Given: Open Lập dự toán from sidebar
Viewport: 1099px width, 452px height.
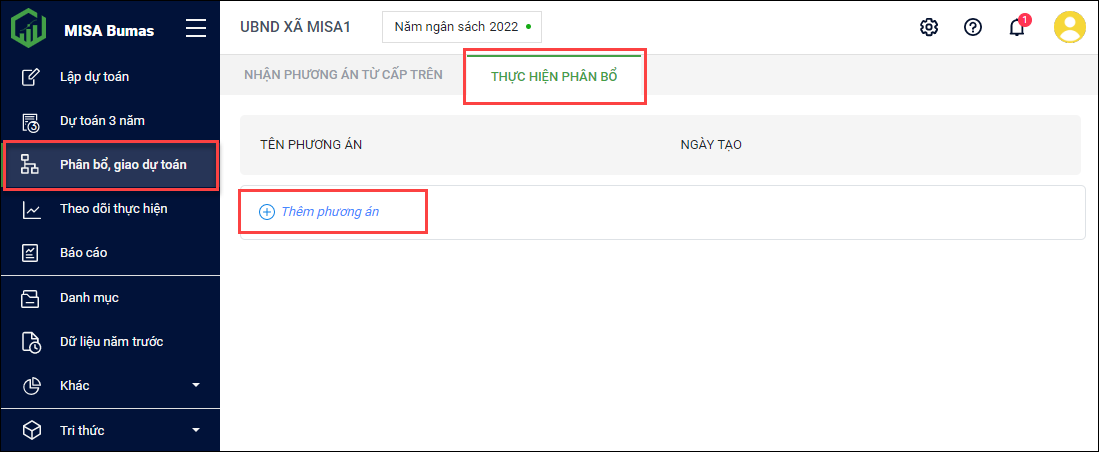Looking at the screenshot, I should [x=94, y=76].
